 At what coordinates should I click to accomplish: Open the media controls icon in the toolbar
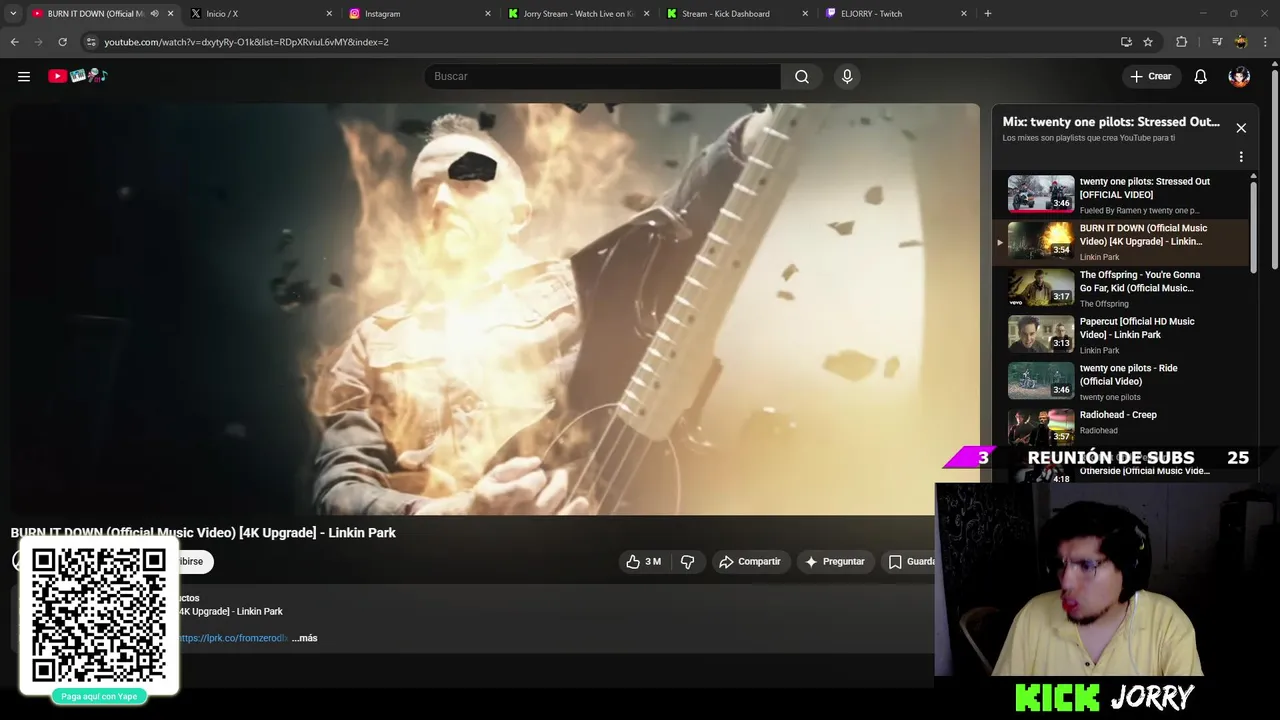pos(1217,42)
